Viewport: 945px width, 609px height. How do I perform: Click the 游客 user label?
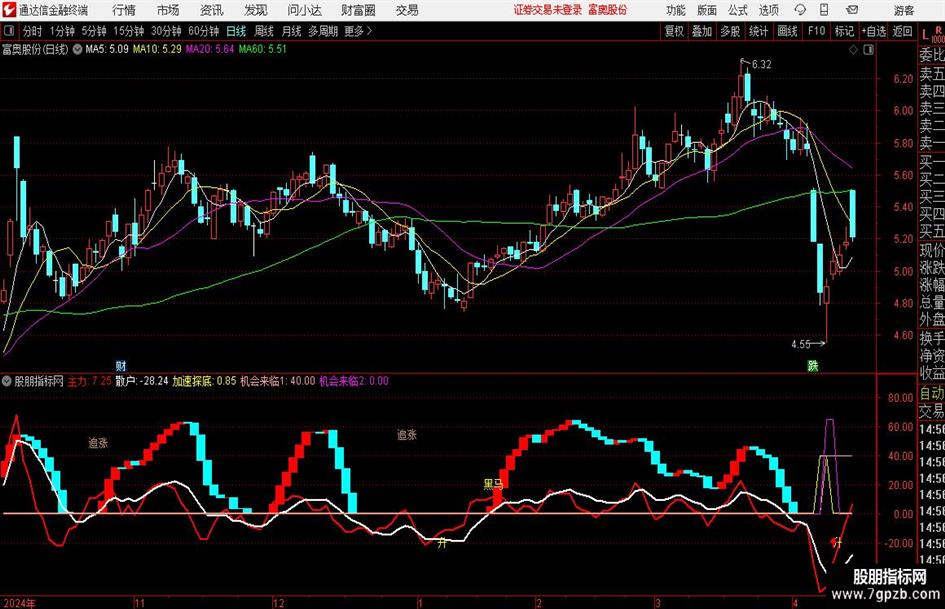coord(903,10)
